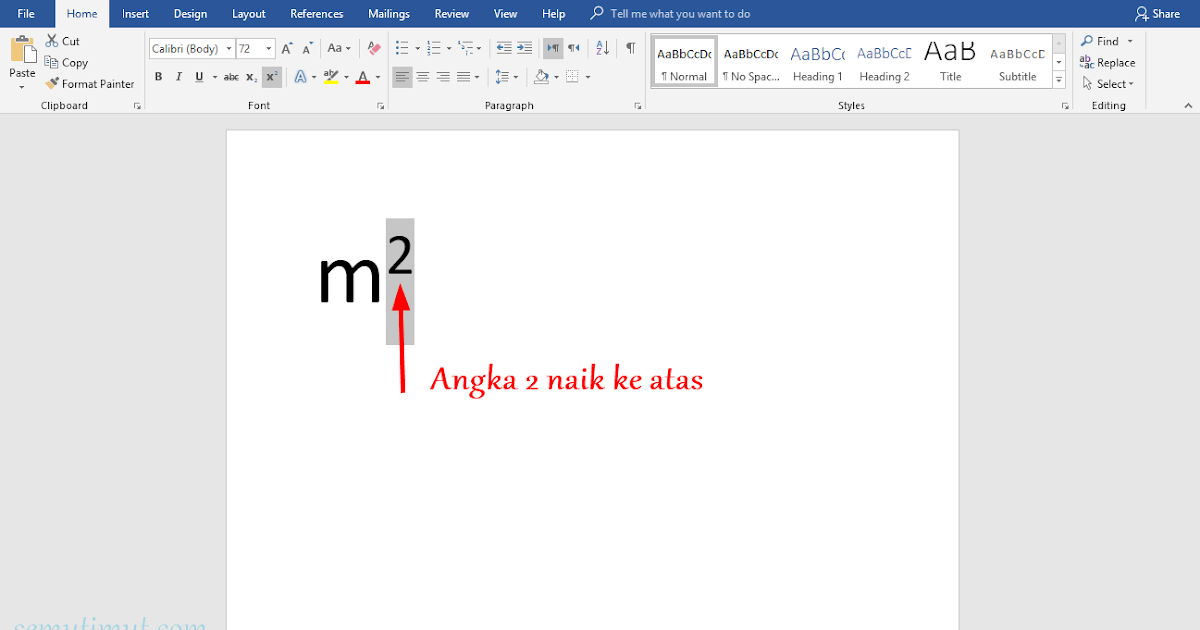Increase font size with the grow font icon
1200x630 pixels.
click(287, 48)
